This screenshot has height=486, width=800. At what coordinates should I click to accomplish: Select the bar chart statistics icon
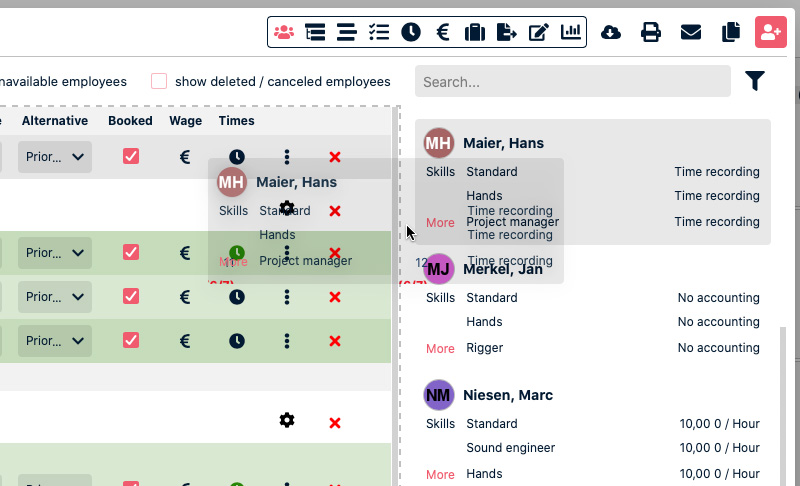571,32
